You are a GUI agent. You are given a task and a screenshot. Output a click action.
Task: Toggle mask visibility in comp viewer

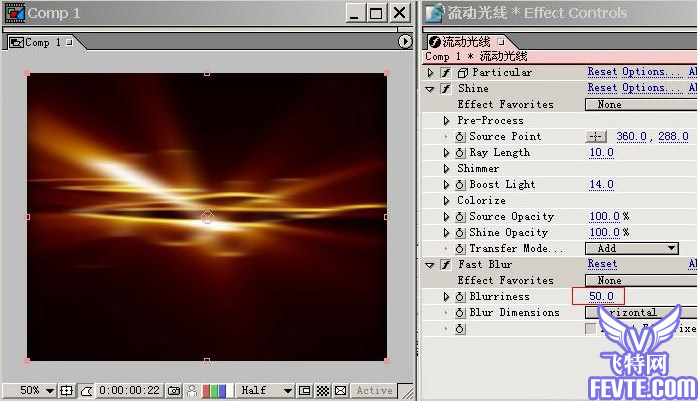click(86, 391)
